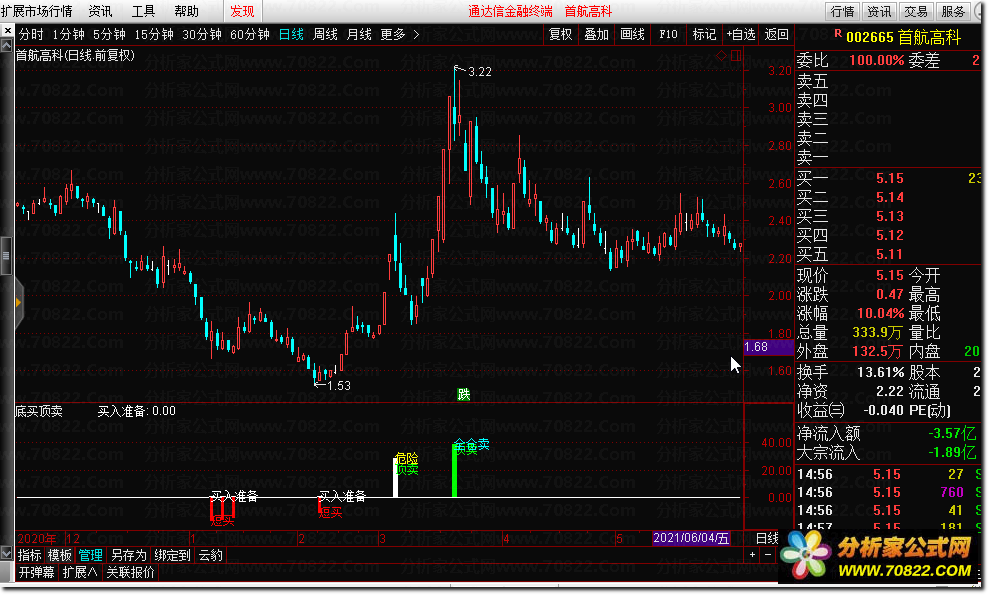Click the 绑定到 bind button
This screenshot has height=595, width=990.
click(x=172, y=555)
